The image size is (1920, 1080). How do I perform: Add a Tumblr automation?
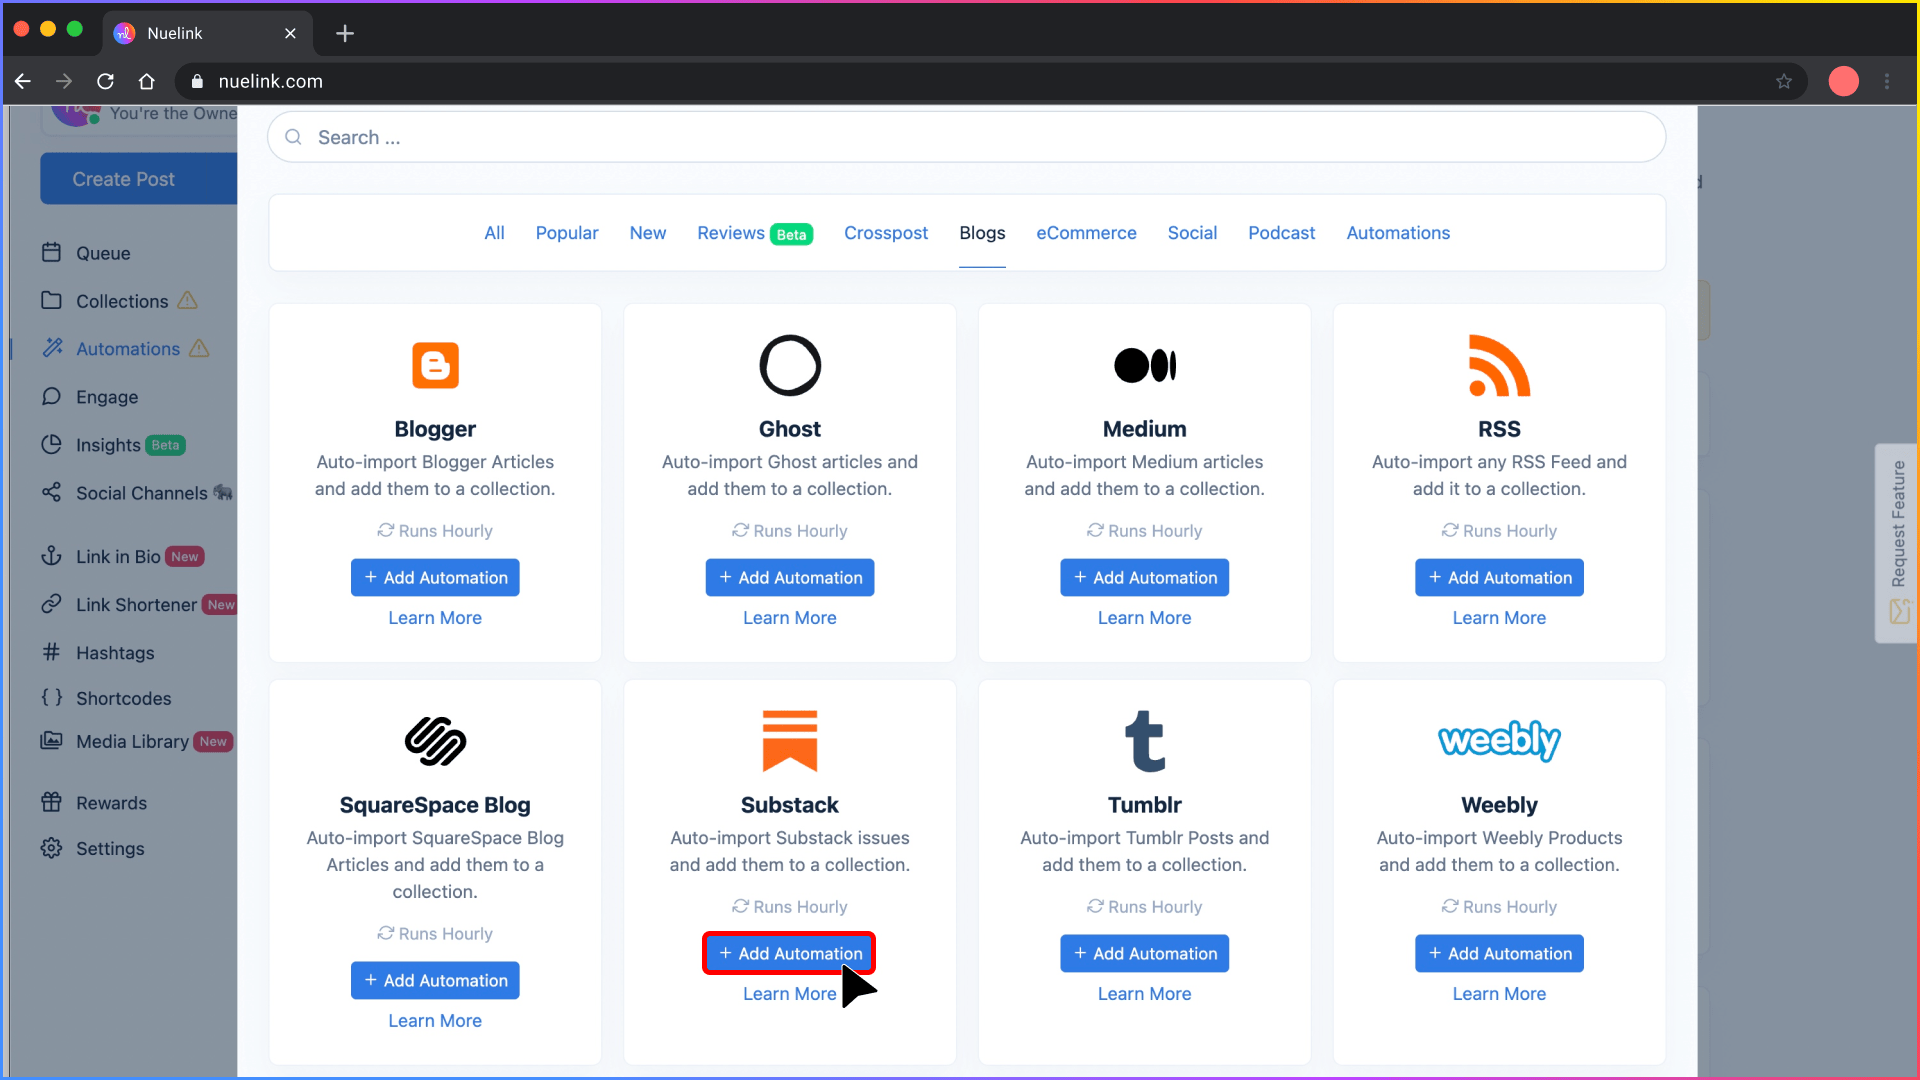click(1145, 953)
